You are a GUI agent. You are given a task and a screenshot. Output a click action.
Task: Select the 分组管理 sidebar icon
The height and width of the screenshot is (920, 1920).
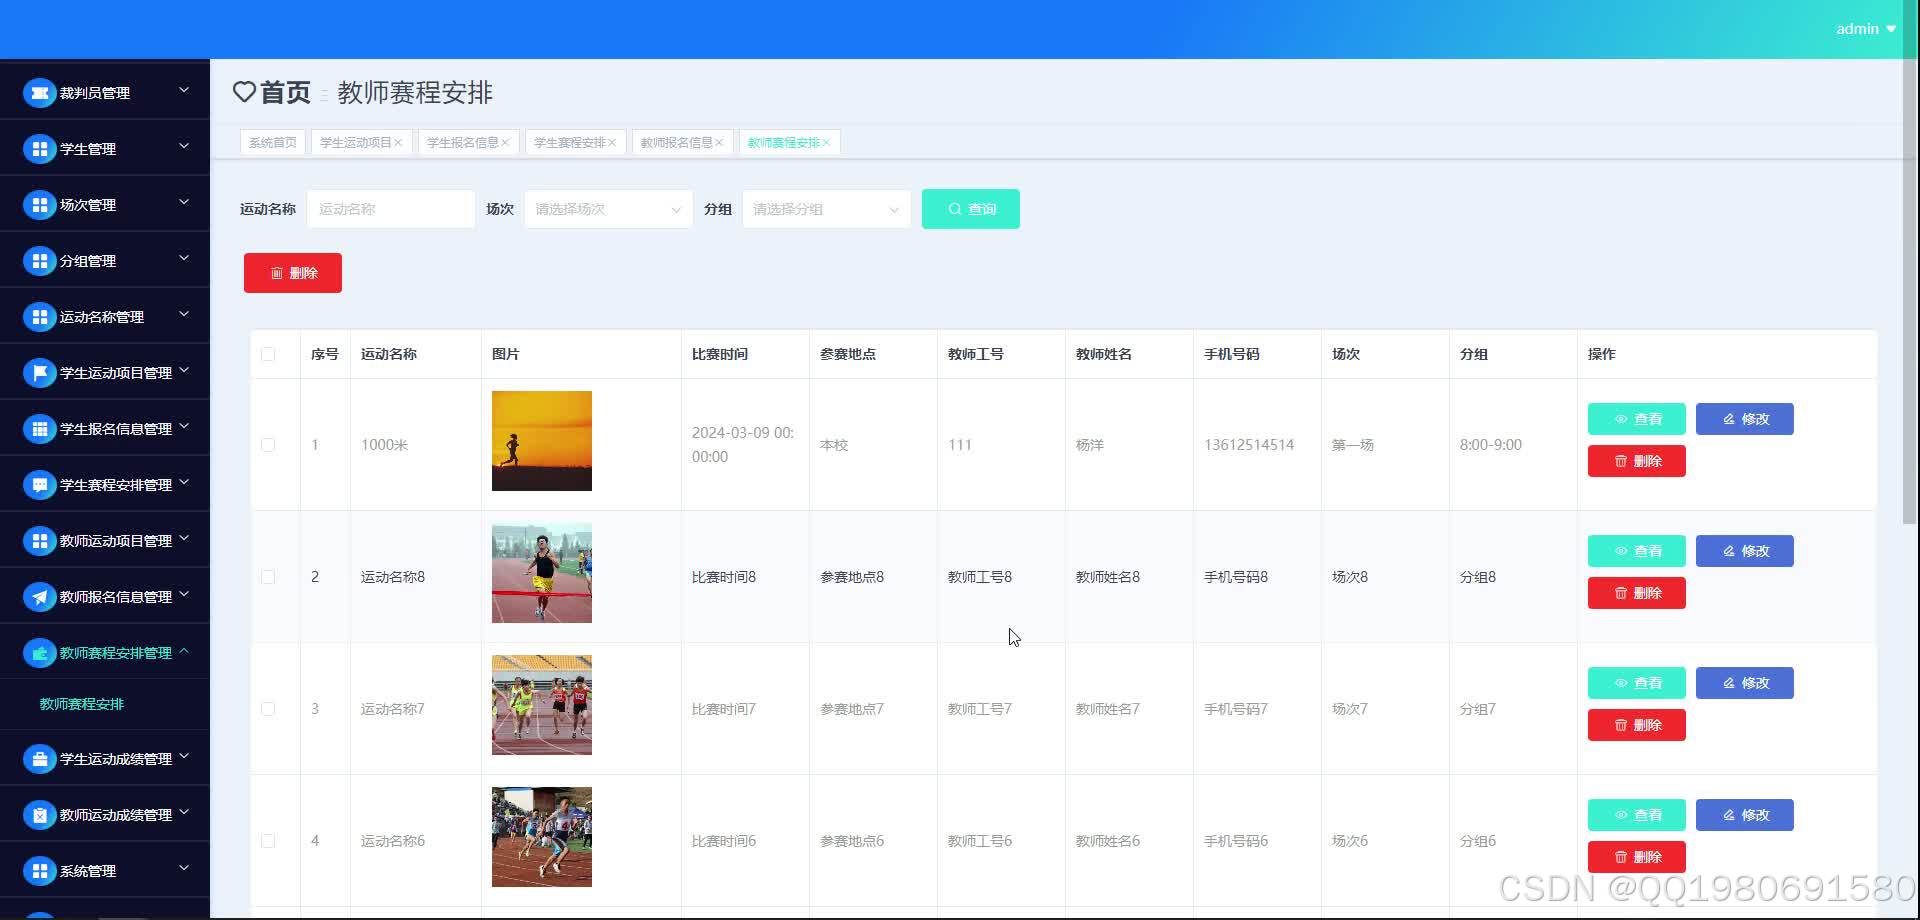(38, 260)
